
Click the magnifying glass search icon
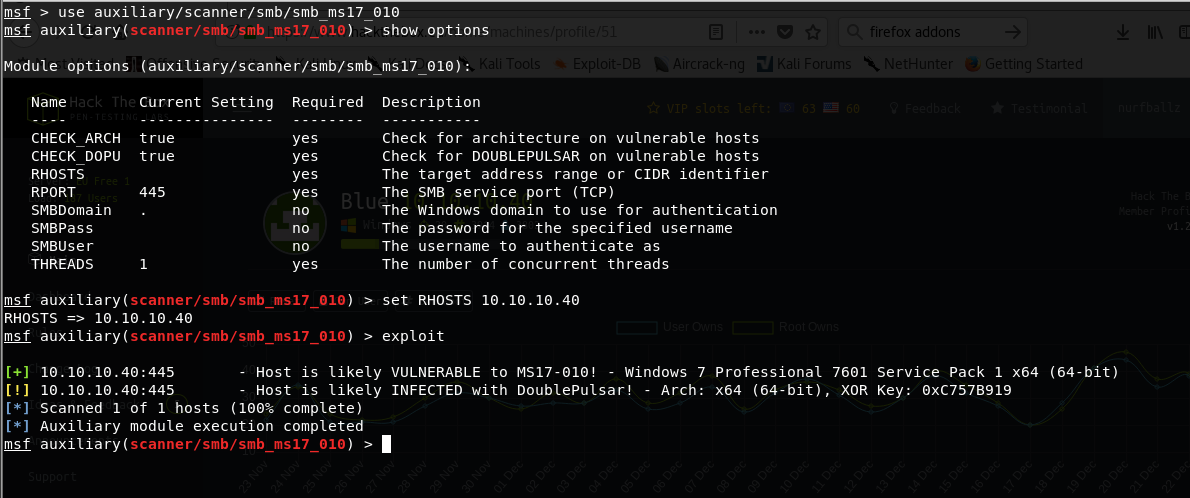[855, 31]
